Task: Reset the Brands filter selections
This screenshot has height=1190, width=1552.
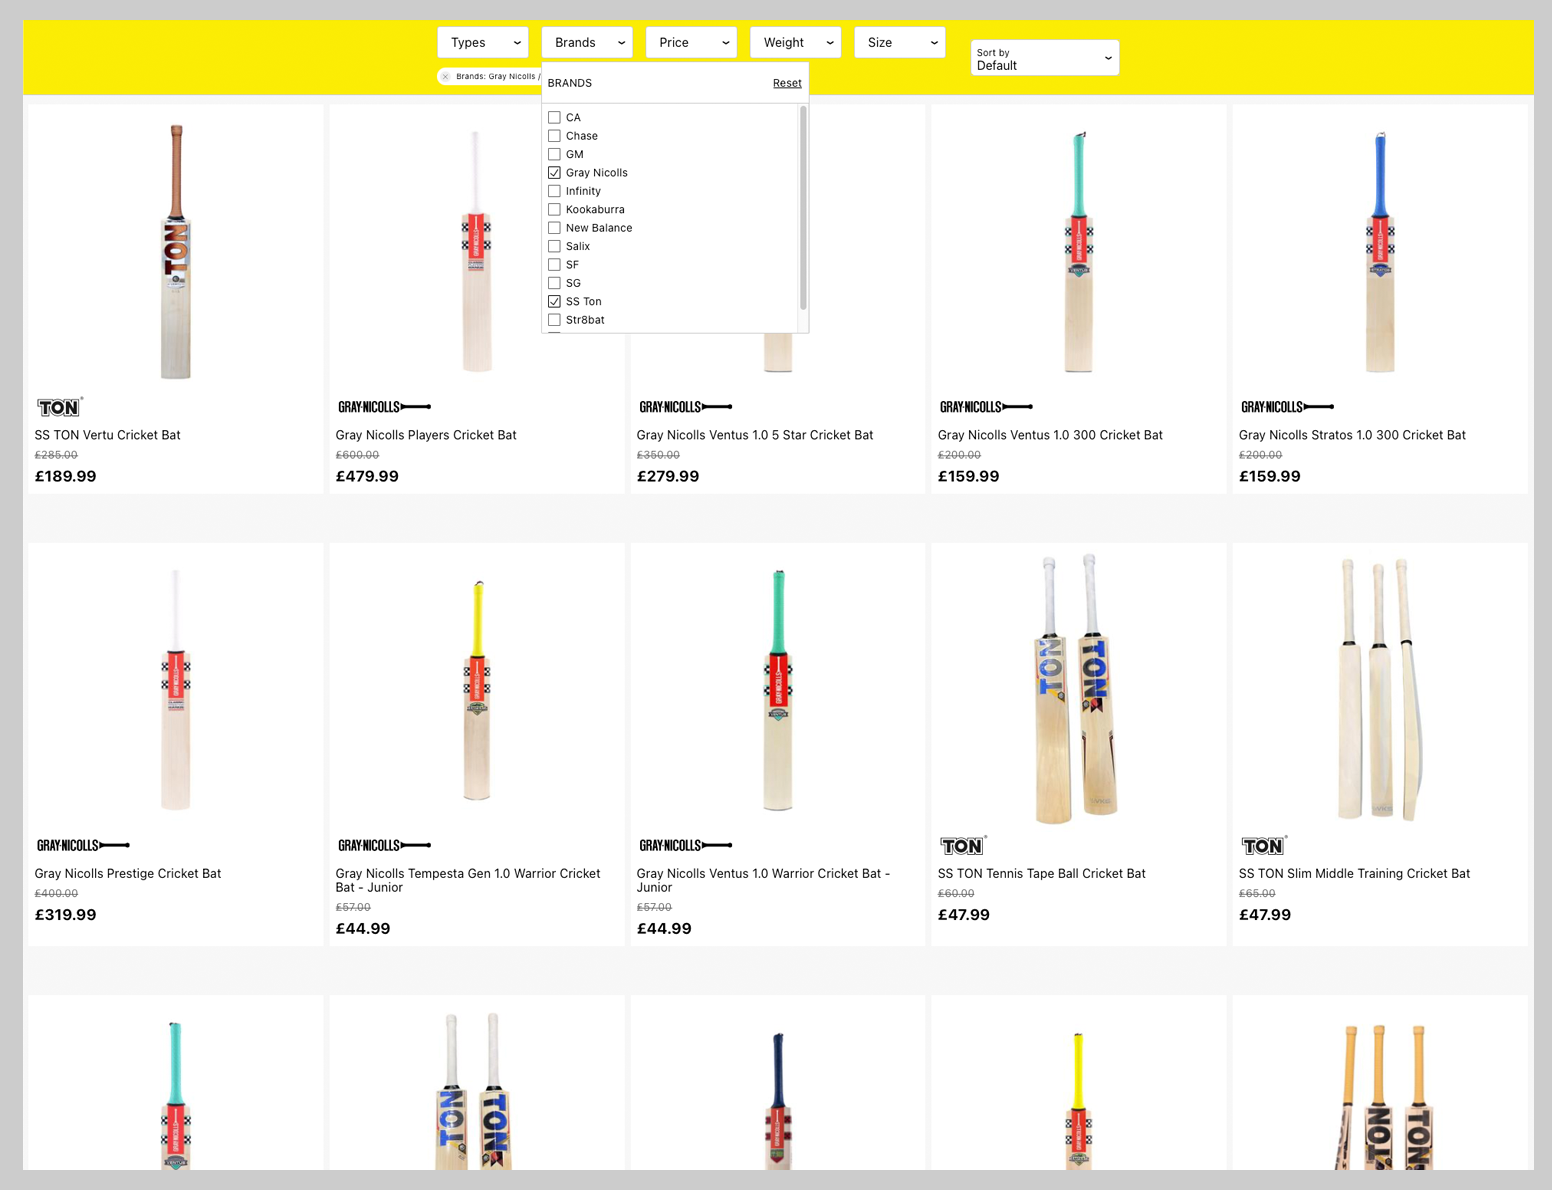Action: click(787, 83)
